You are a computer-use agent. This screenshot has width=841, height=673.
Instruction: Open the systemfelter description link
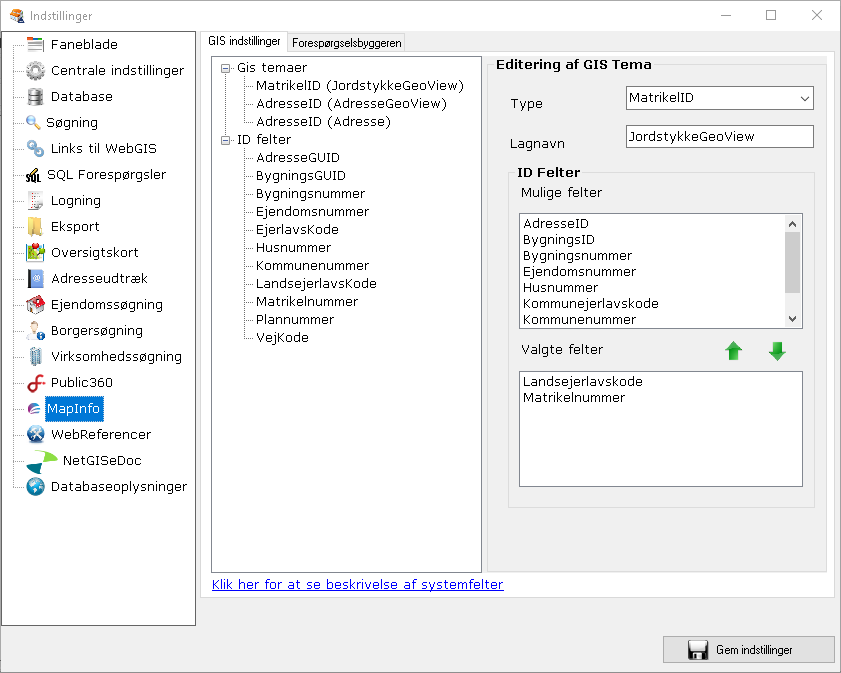click(356, 585)
